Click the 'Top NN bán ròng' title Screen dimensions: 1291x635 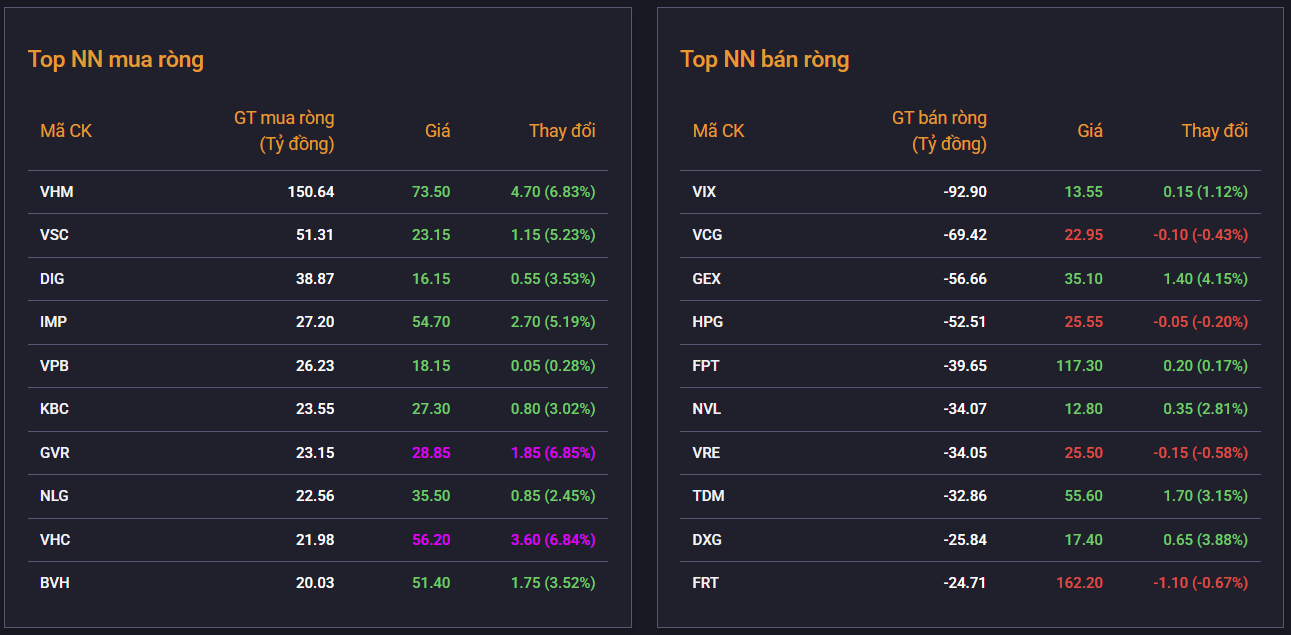764,59
